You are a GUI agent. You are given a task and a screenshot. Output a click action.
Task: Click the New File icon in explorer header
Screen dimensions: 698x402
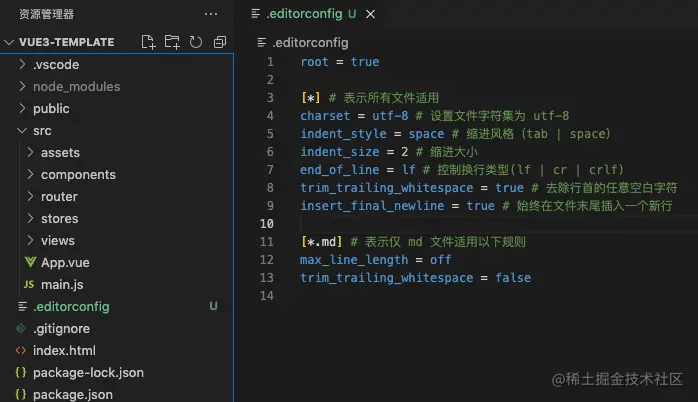pyautogui.click(x=148, y=42)
